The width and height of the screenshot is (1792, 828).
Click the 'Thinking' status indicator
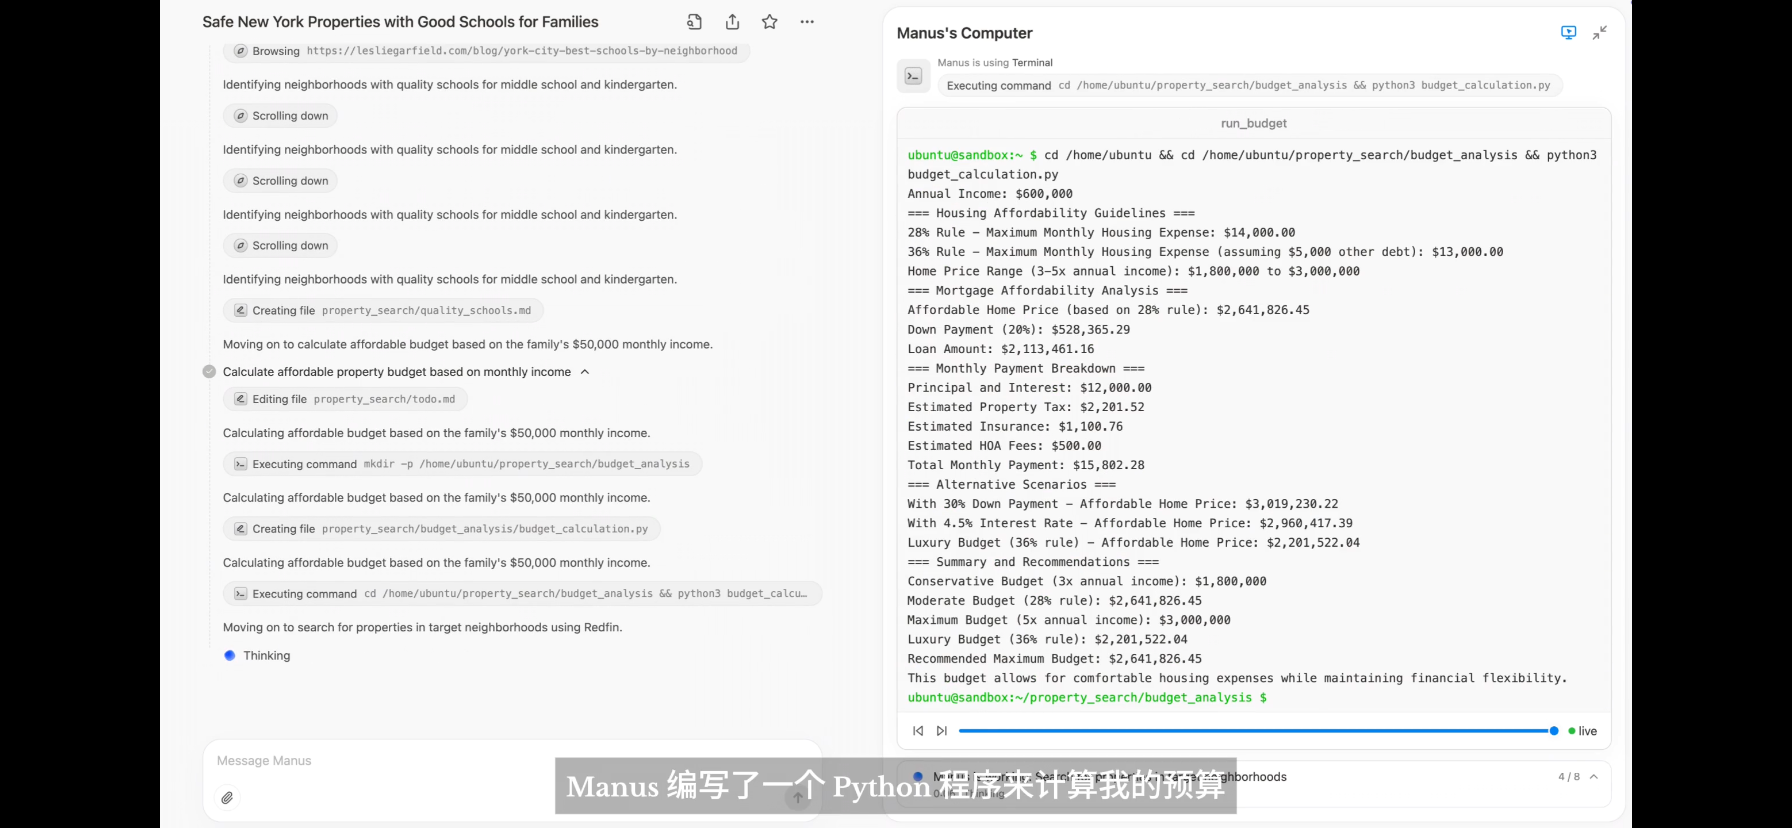pyautogui.click(x=257, y=656)
